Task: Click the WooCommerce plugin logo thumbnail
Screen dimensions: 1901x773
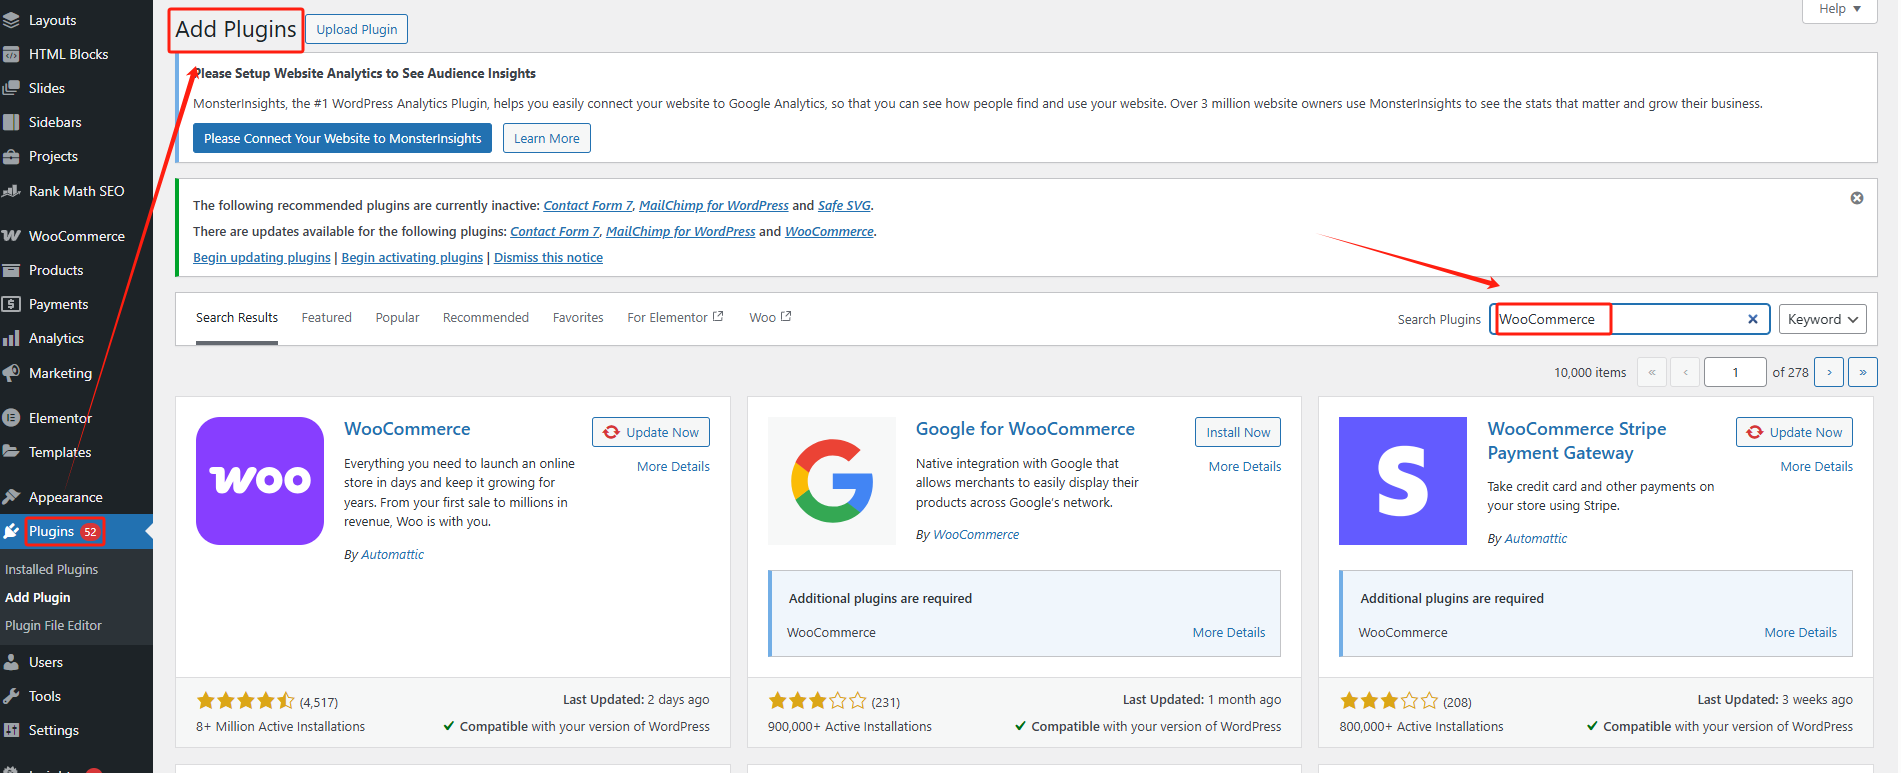Action: click(x=260, y=481)
